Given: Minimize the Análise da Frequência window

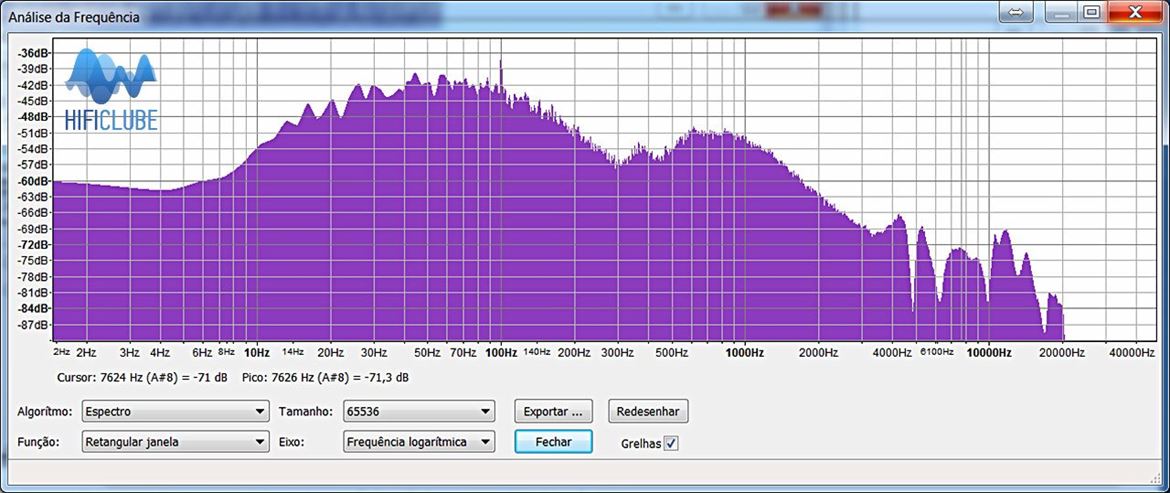Looking at the screenshot, I should 1061,13.
